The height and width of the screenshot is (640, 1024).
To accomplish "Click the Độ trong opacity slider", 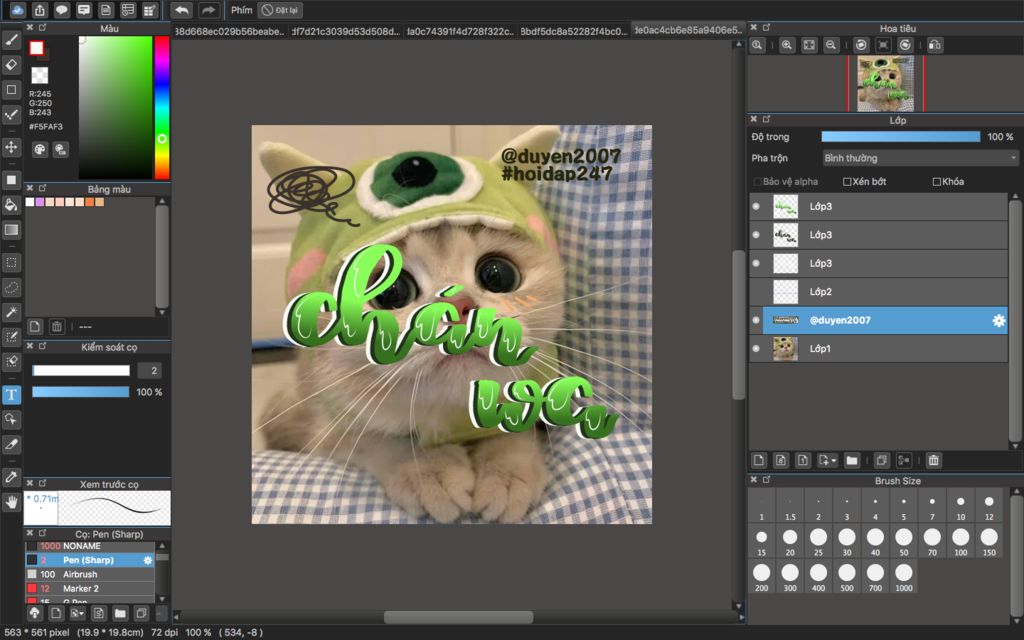I will point(901,136).
